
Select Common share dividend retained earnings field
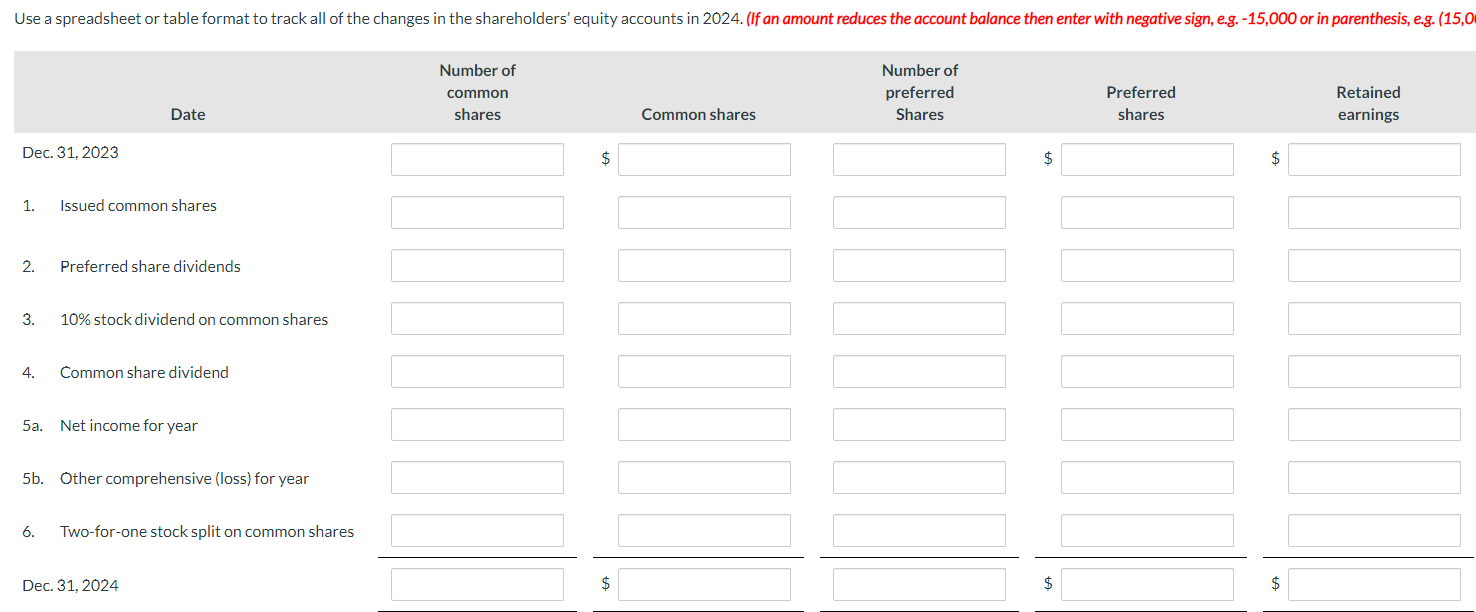pyautogui.click(x=1374, y=371)
